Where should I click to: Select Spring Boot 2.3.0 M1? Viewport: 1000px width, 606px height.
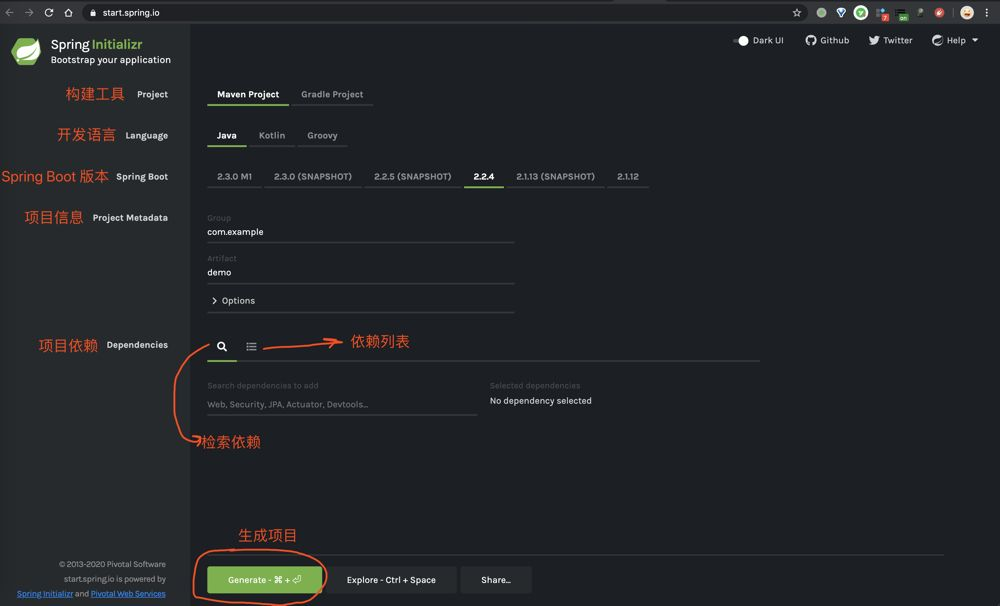pos(234,177)
